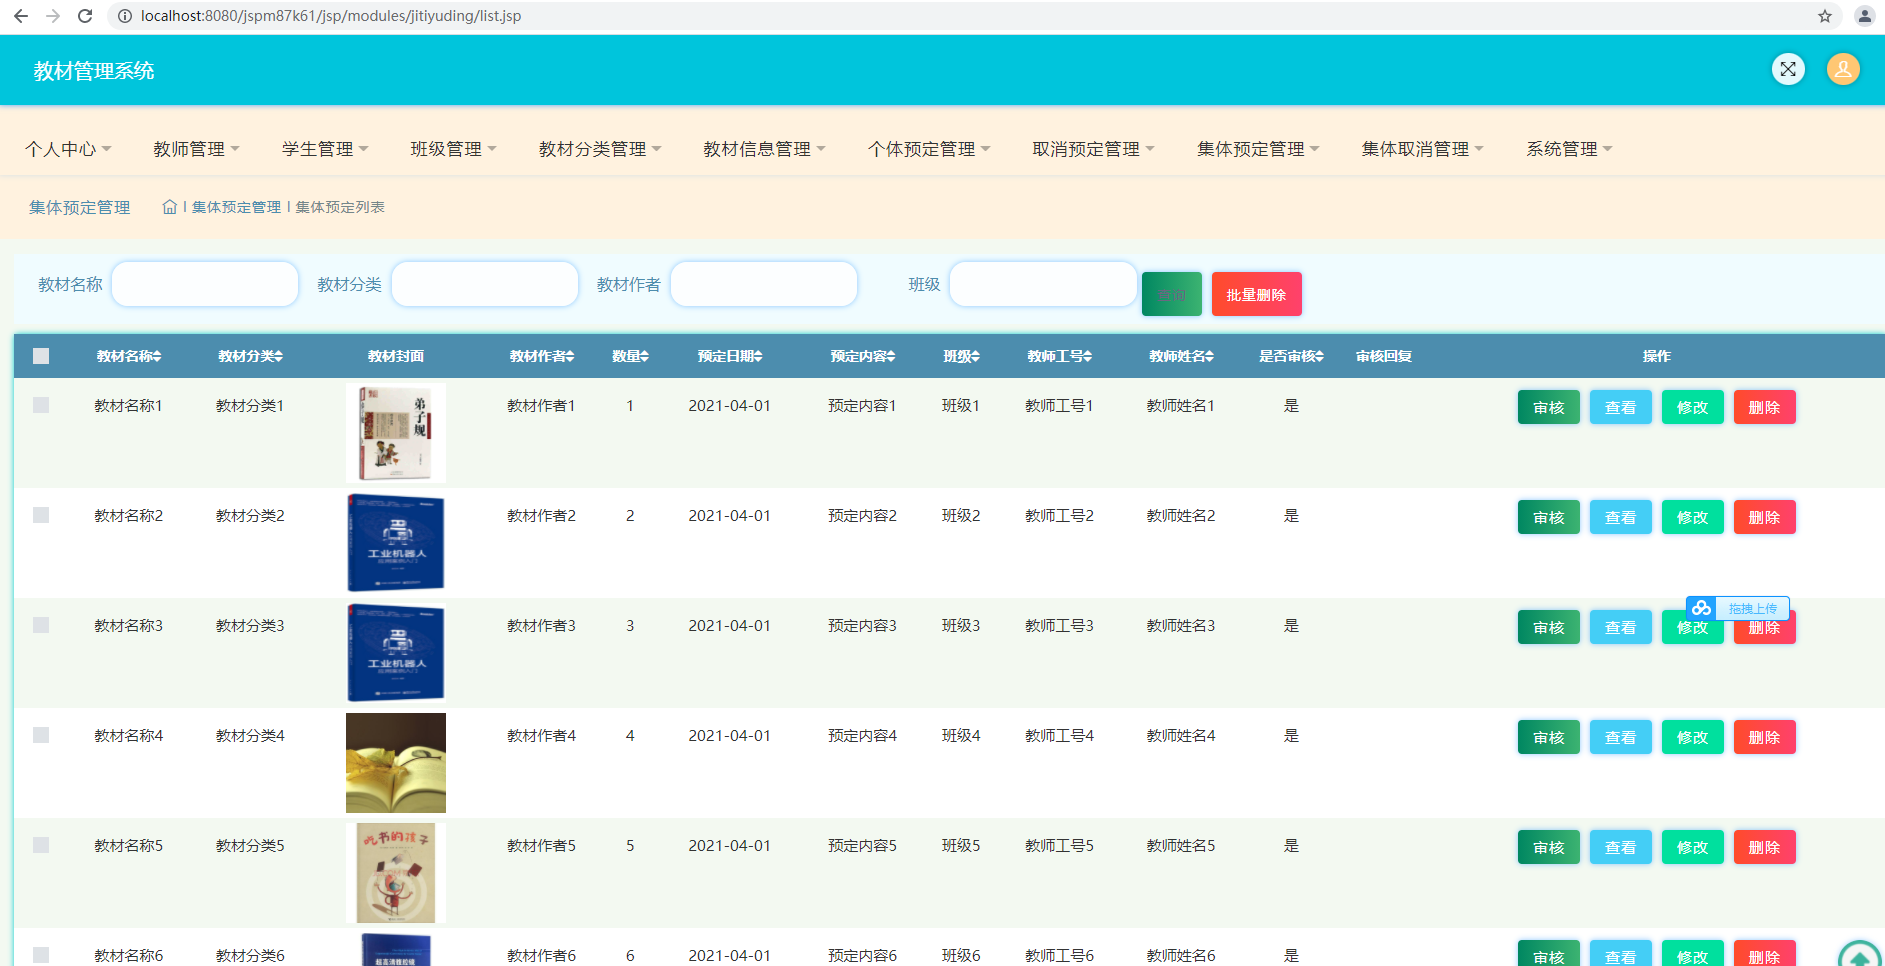Screen dimensions: 1885x966
Task: Check the box for row 教材名称5
Action: tap(41, 845)
